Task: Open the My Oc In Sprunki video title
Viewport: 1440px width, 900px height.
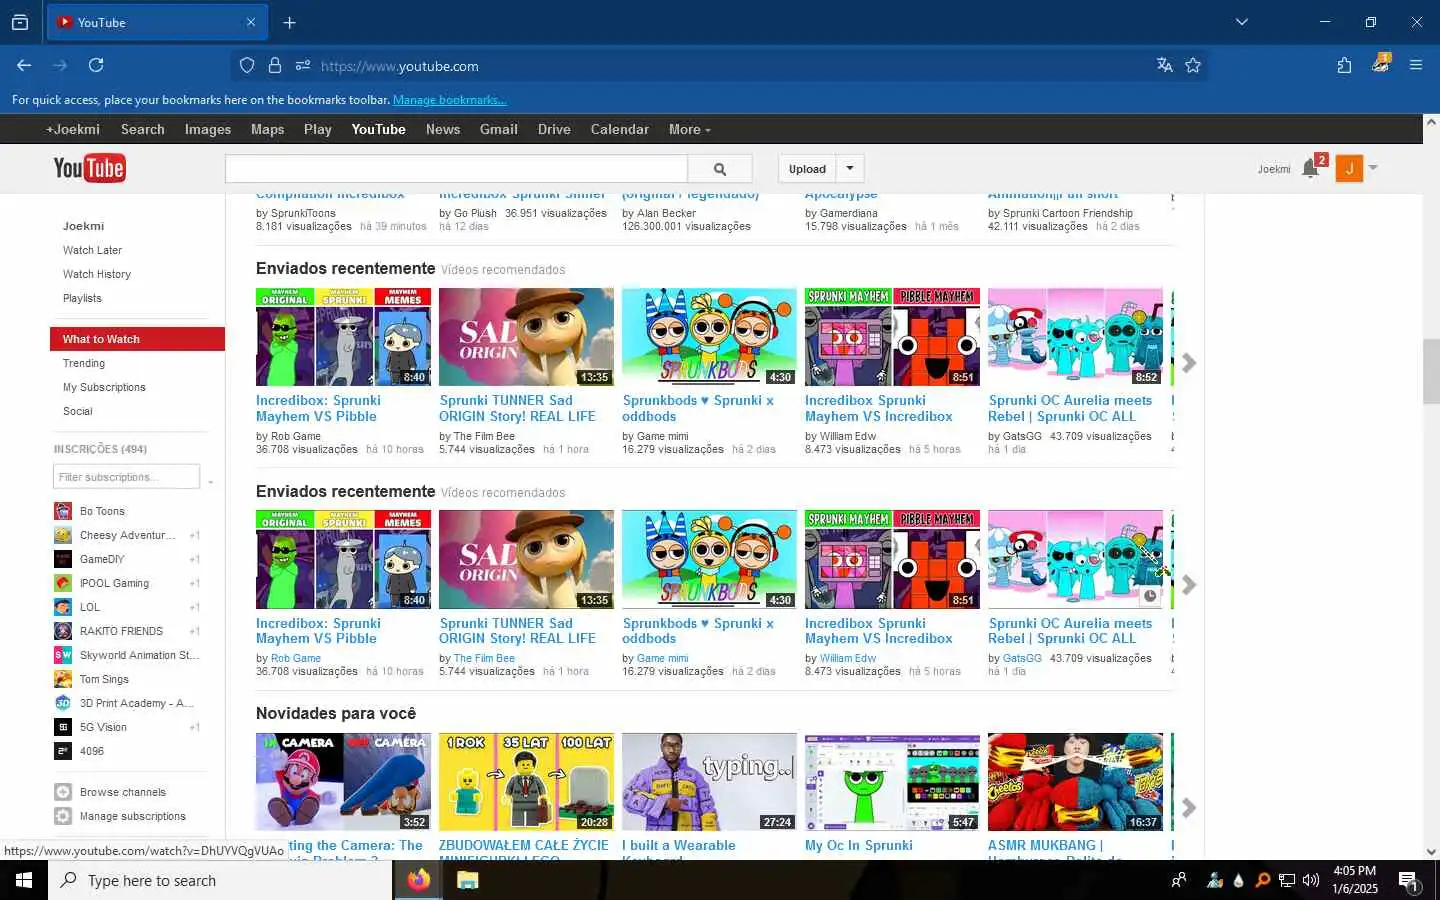Action: 859,845
